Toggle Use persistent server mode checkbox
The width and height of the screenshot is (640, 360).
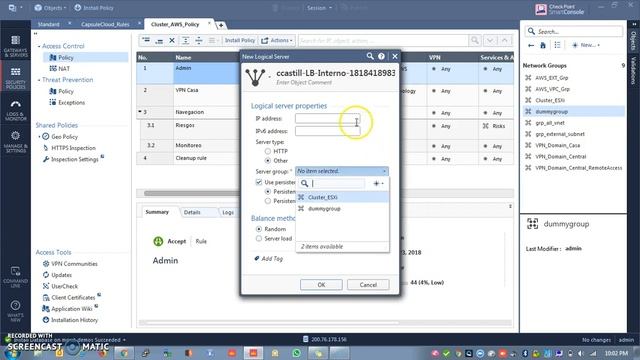[259, 182]
